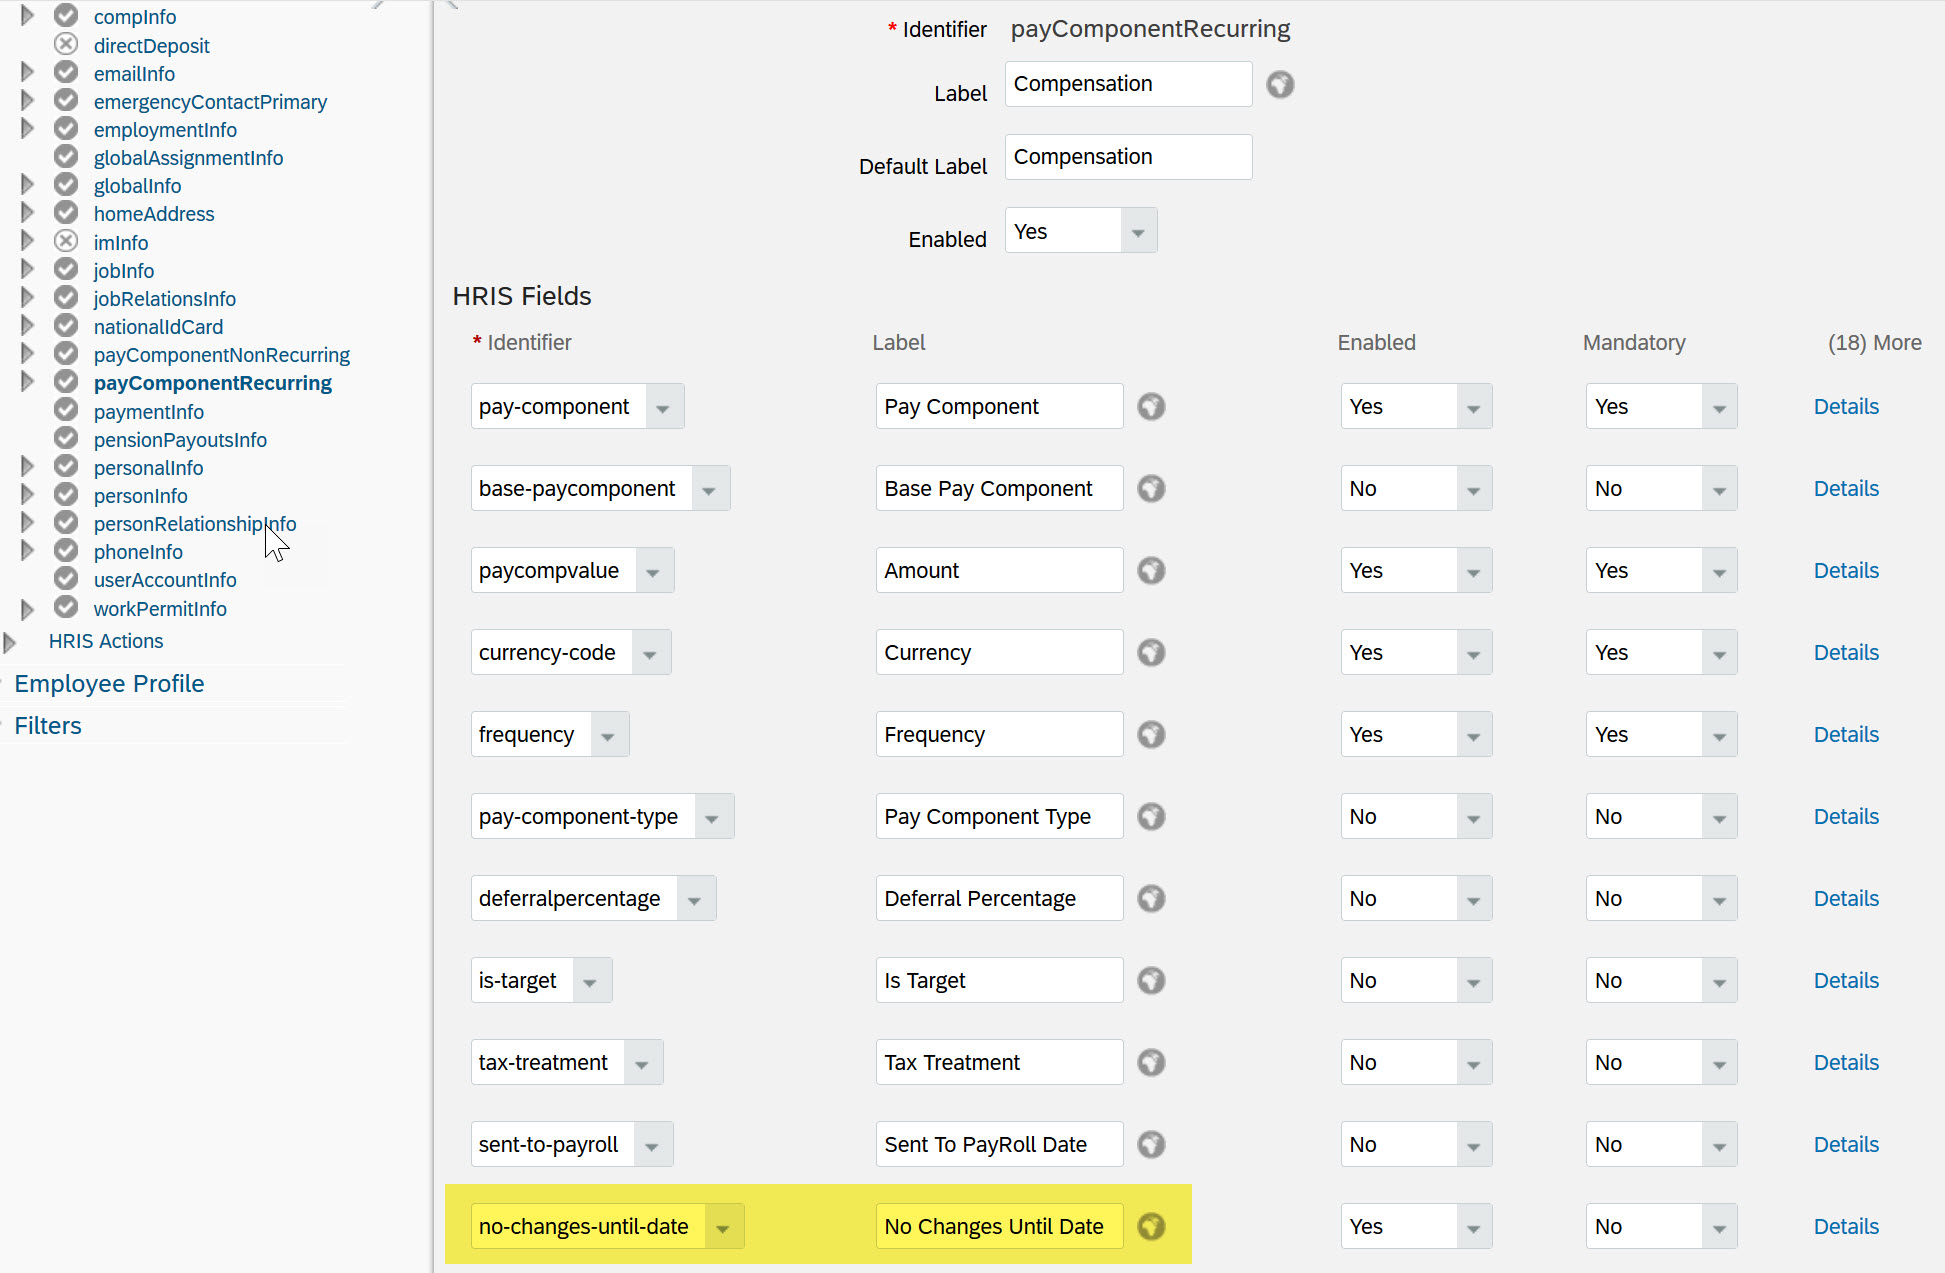This screenshot has width=1945, height=1273.
Task: Edit the Default Label input field
Action: [x=1128, y=157]
